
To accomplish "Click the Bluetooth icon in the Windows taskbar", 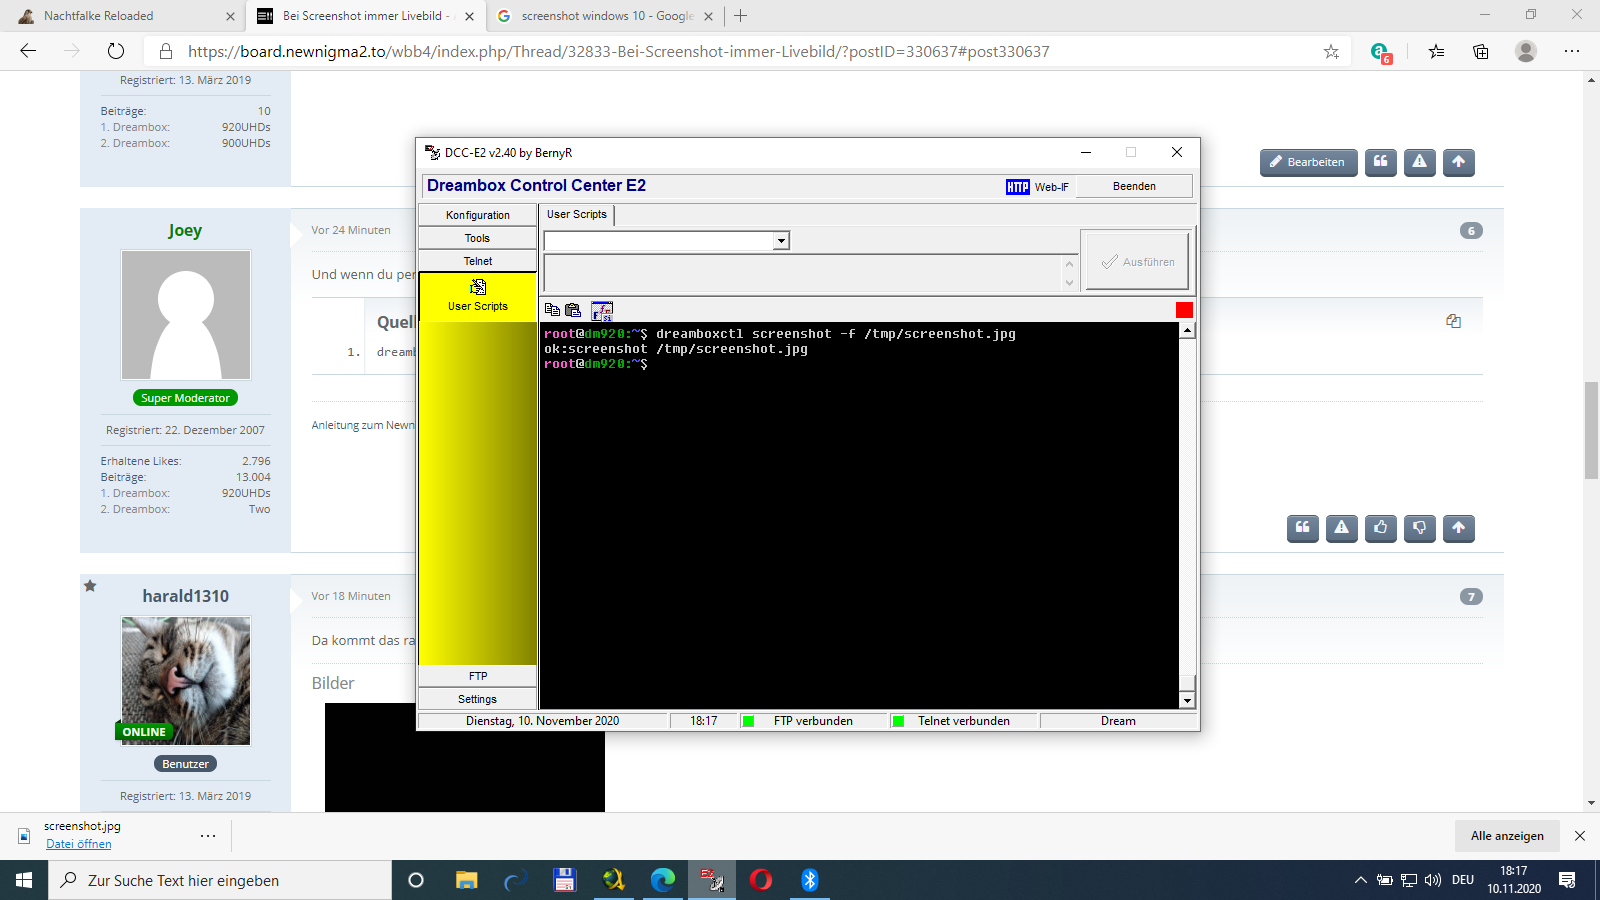I will (810, 880).
